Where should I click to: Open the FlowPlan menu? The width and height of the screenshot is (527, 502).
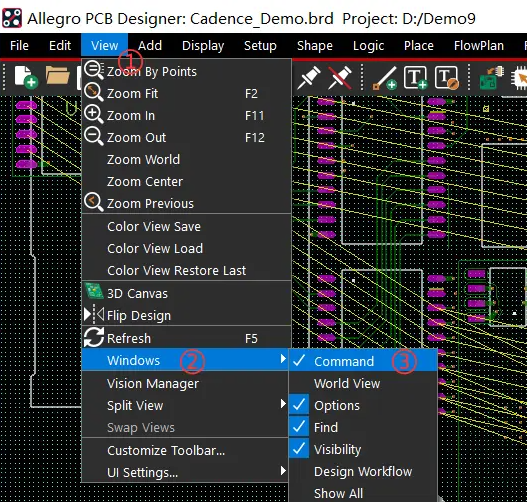click(479, 45)
